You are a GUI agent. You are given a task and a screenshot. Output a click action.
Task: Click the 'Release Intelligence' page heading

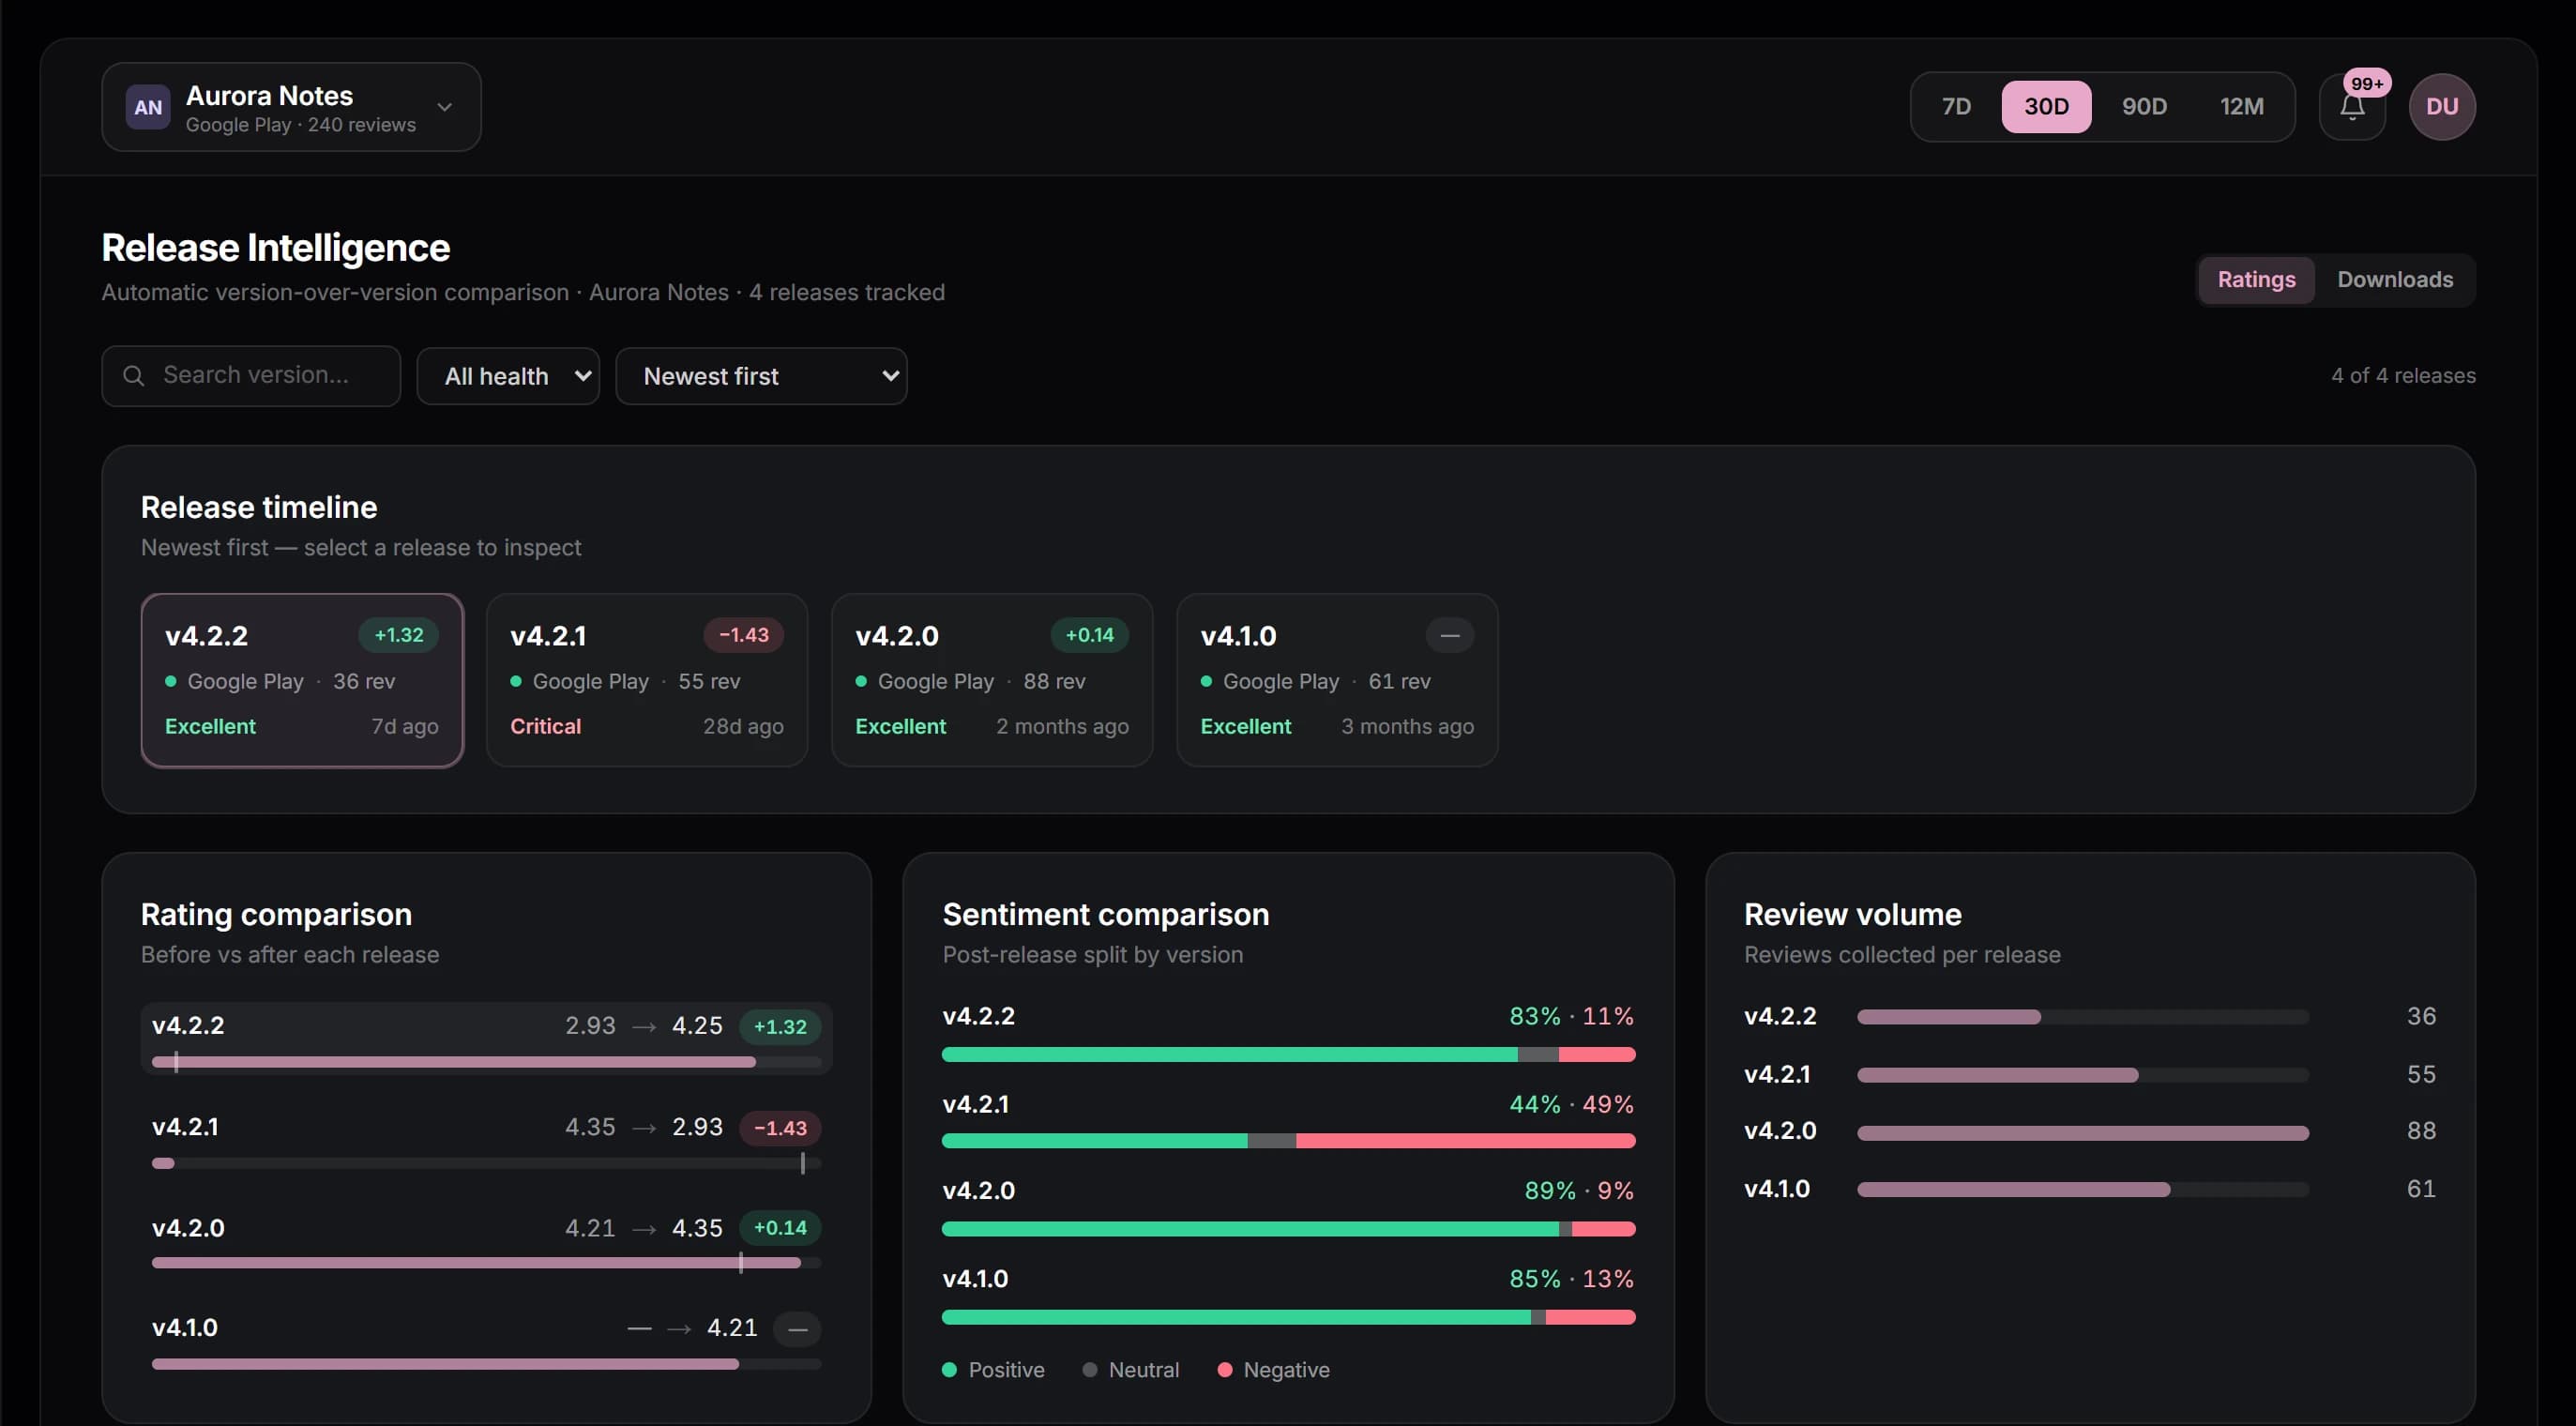(x=275, y=248)
